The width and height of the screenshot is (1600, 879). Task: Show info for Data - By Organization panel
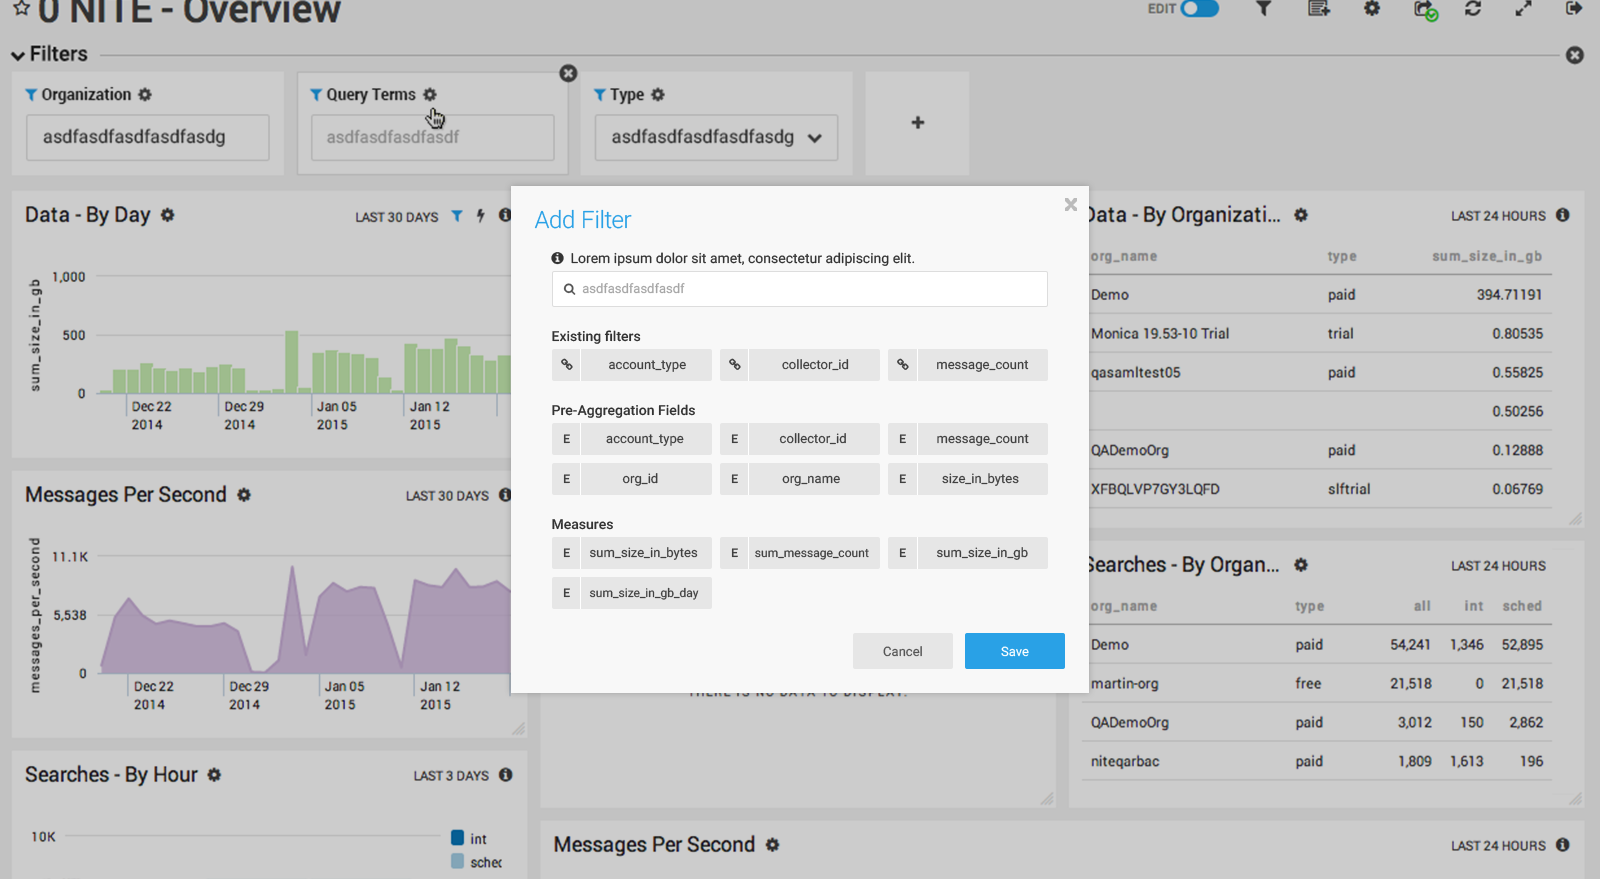pos(1563,215)
